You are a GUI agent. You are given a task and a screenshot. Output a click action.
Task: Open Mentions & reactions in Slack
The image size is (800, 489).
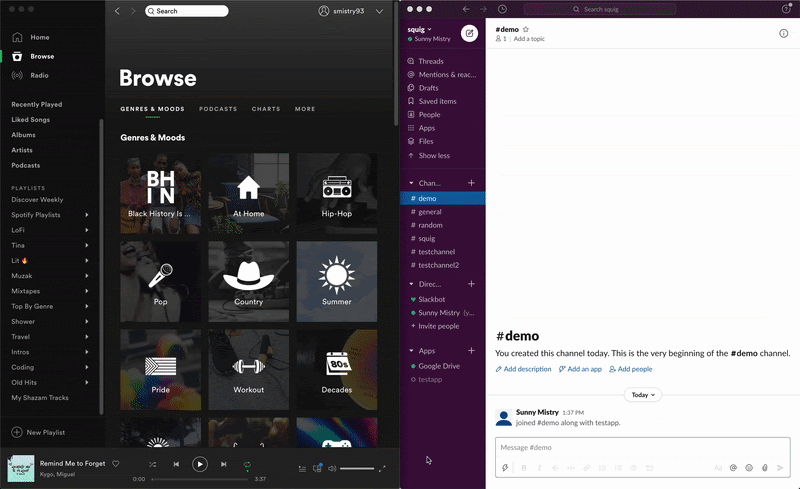(x=442, y=75)
